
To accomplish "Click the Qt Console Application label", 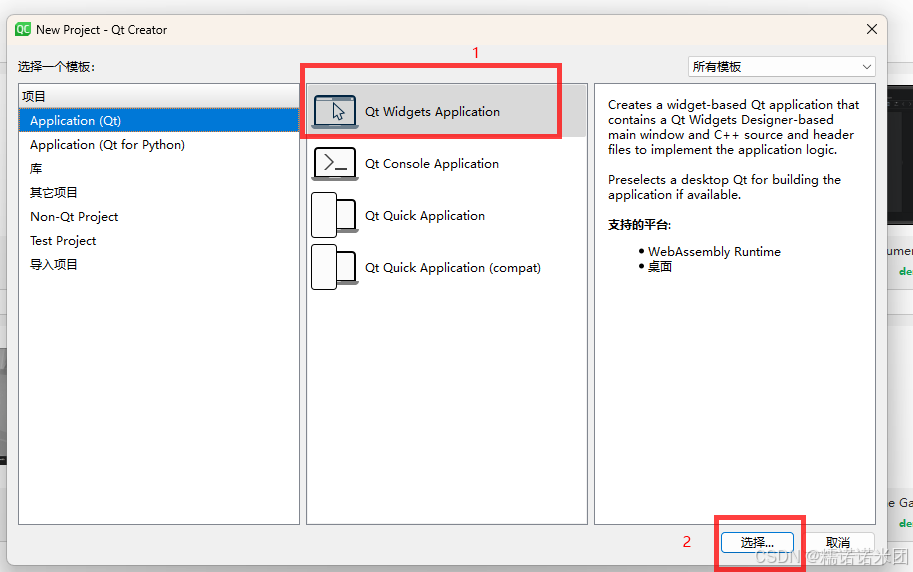I will click(431, 164).
